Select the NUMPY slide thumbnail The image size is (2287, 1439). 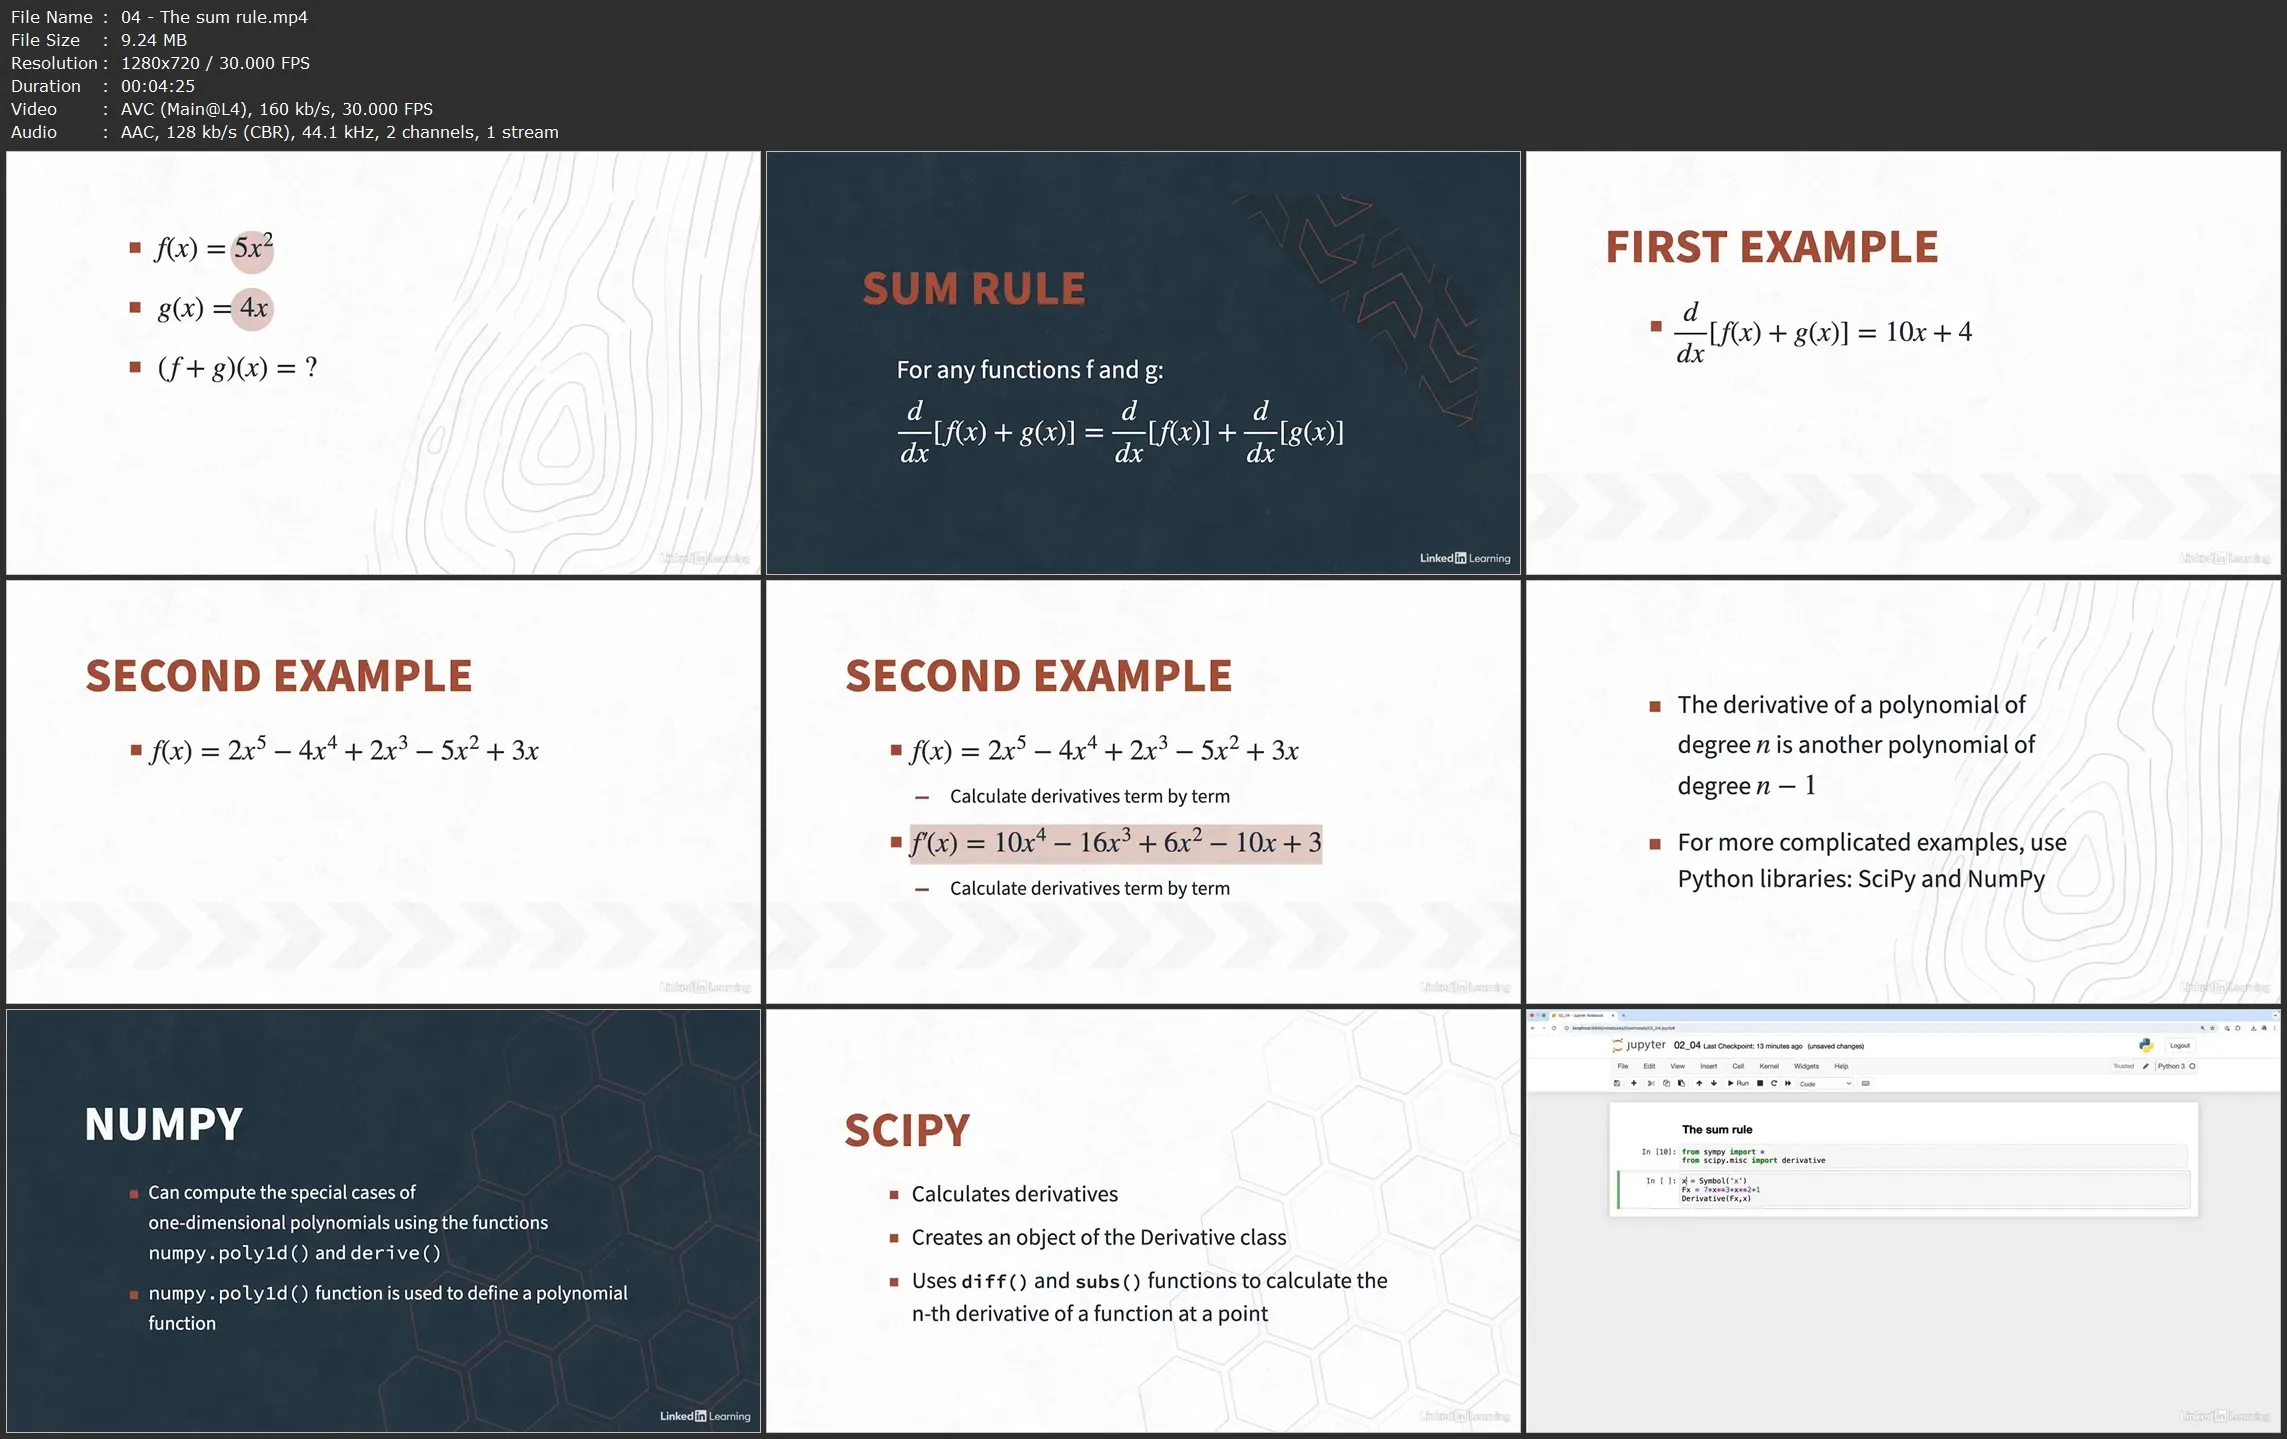click(383, 1220)
